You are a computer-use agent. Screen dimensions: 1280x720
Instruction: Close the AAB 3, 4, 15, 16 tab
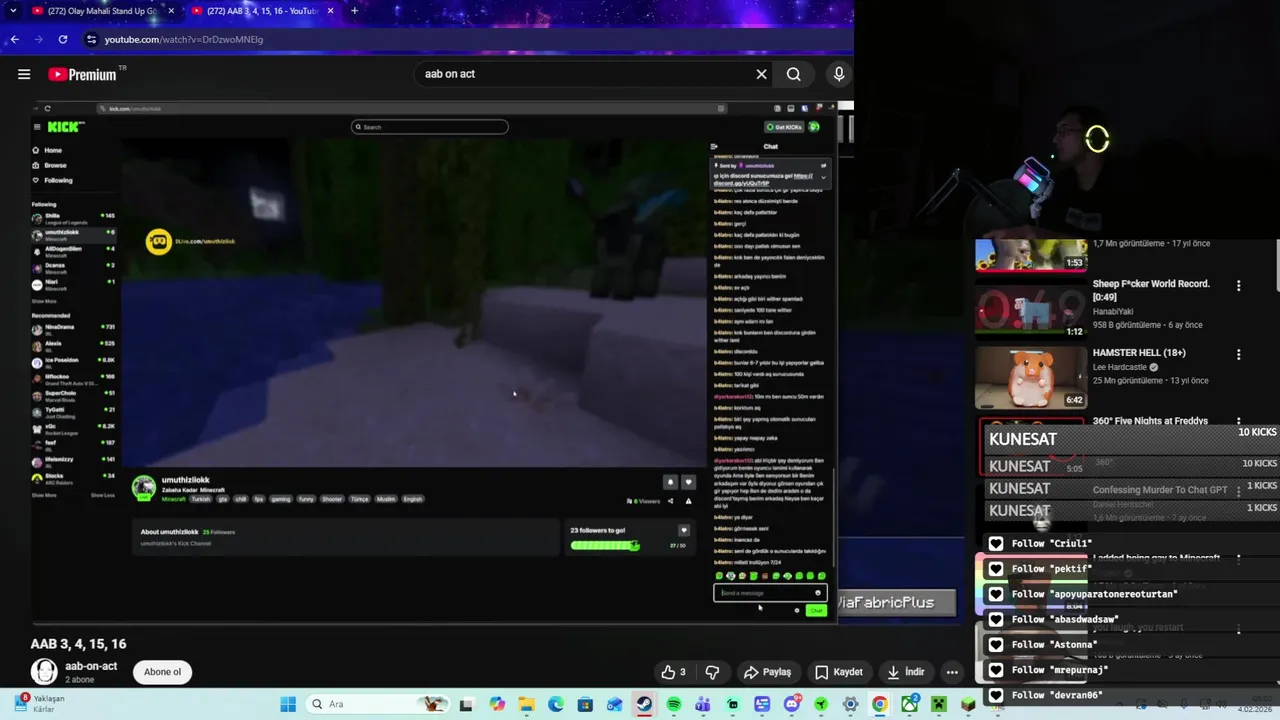pos(329,11)
